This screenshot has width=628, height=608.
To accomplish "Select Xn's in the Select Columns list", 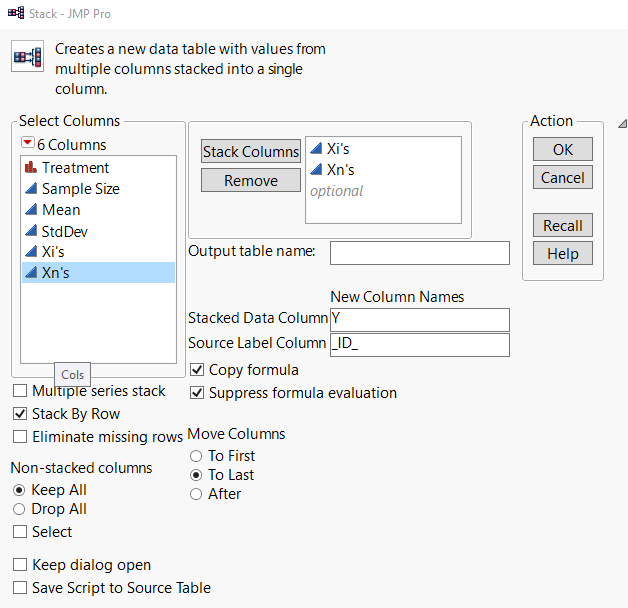I will [58, 273].
